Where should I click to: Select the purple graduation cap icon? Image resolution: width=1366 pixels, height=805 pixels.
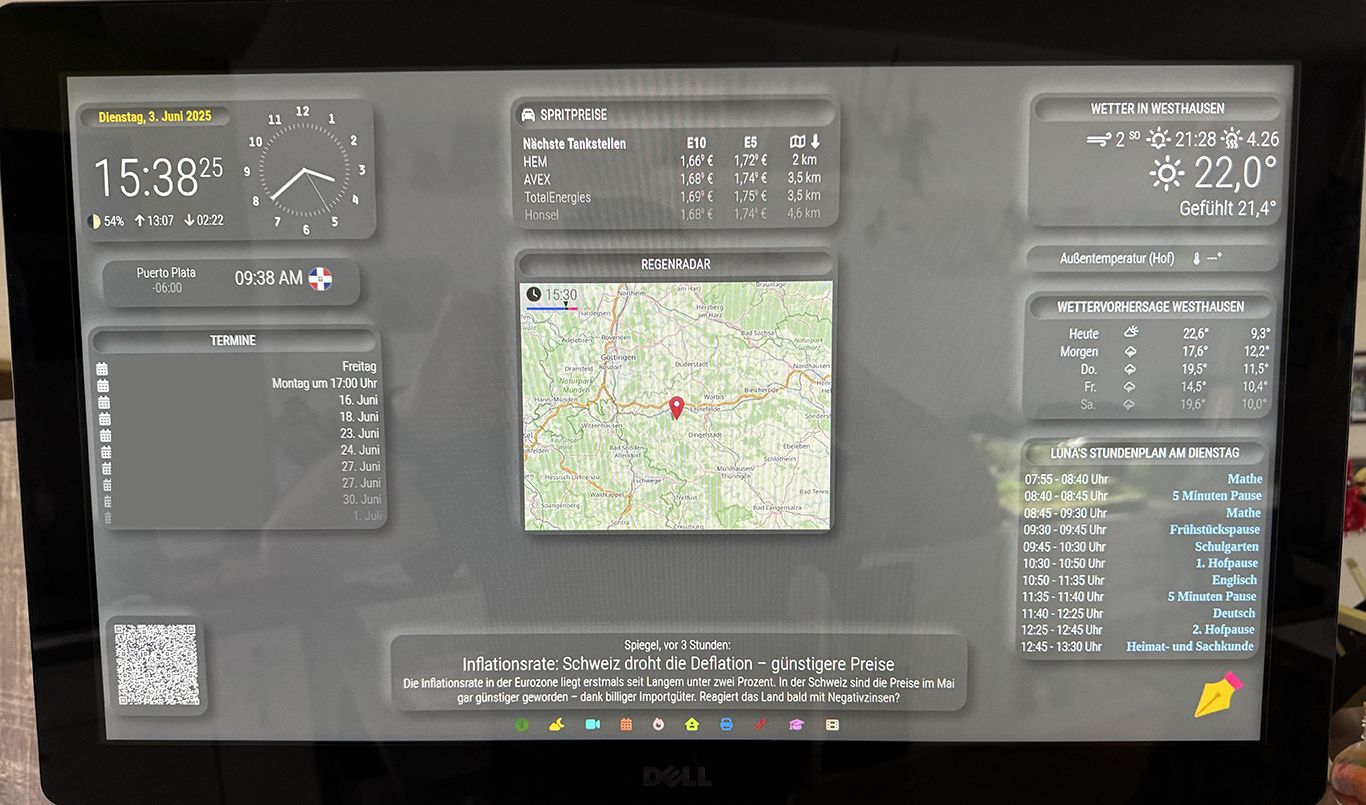coord(796,724)
